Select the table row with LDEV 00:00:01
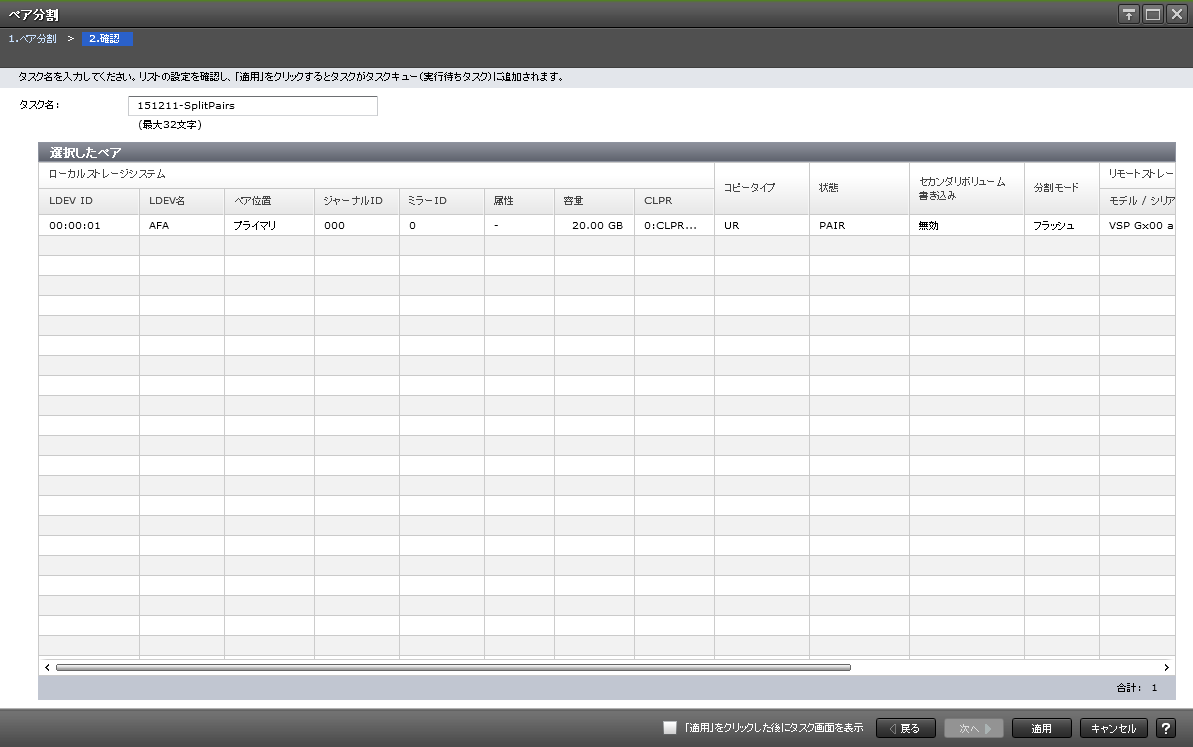 tap(88, 226)
